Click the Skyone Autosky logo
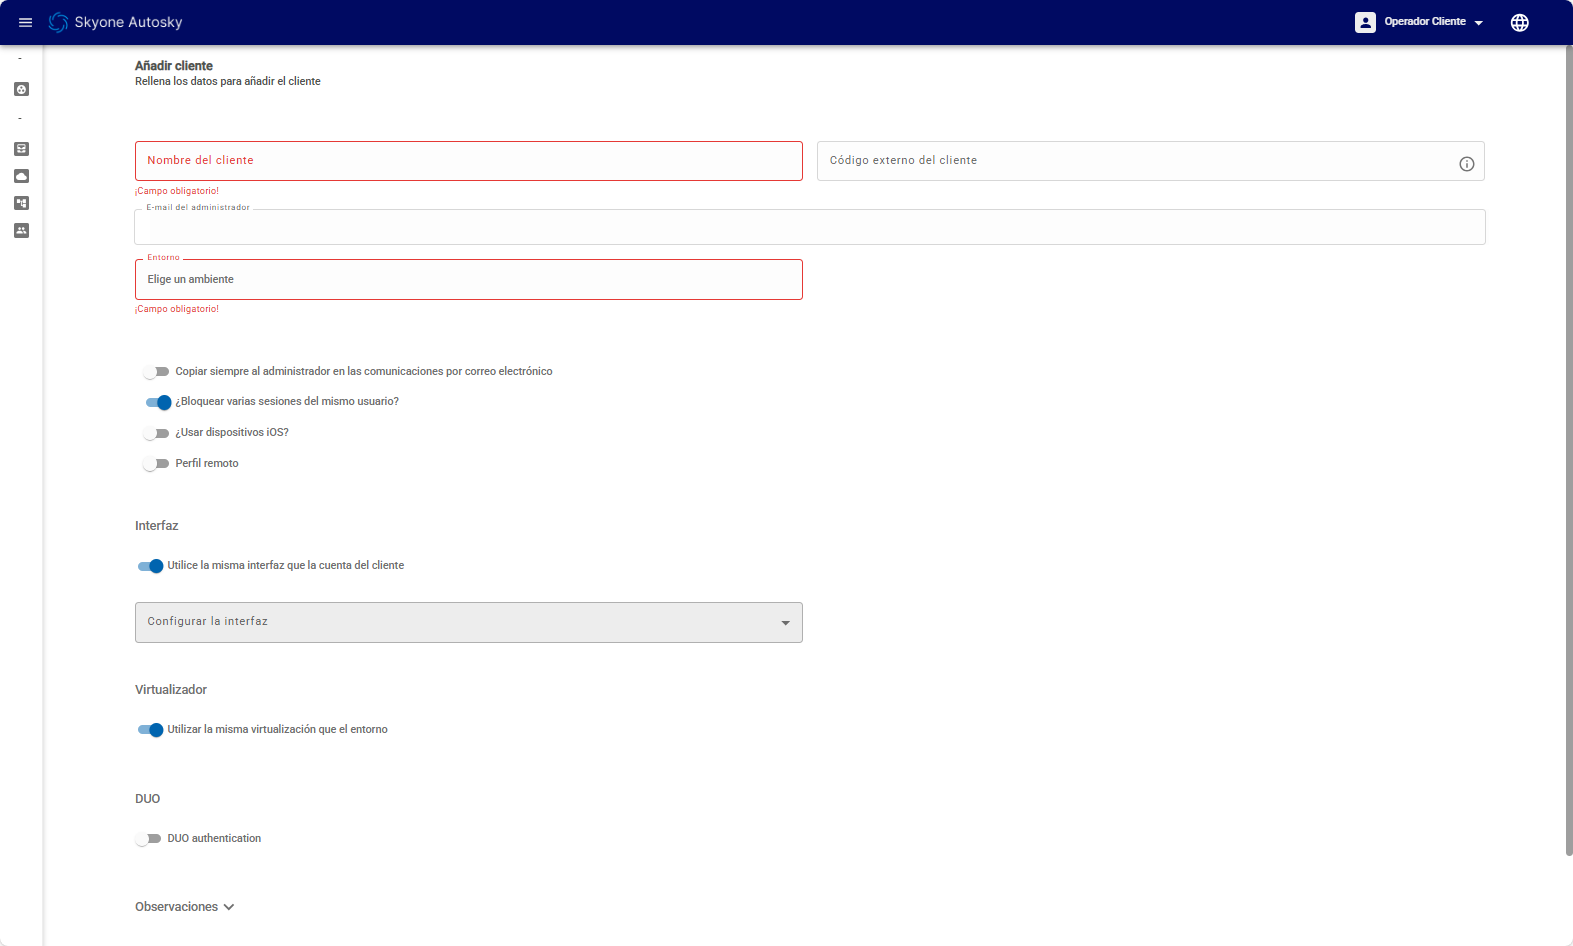Image resolution: width=1573 pixels, height=946 pixels. 59,22
